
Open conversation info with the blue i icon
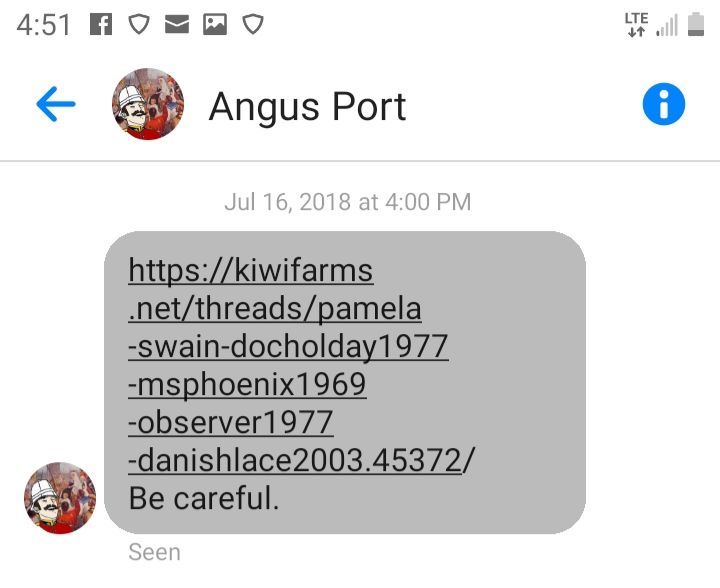click(664, 104)
